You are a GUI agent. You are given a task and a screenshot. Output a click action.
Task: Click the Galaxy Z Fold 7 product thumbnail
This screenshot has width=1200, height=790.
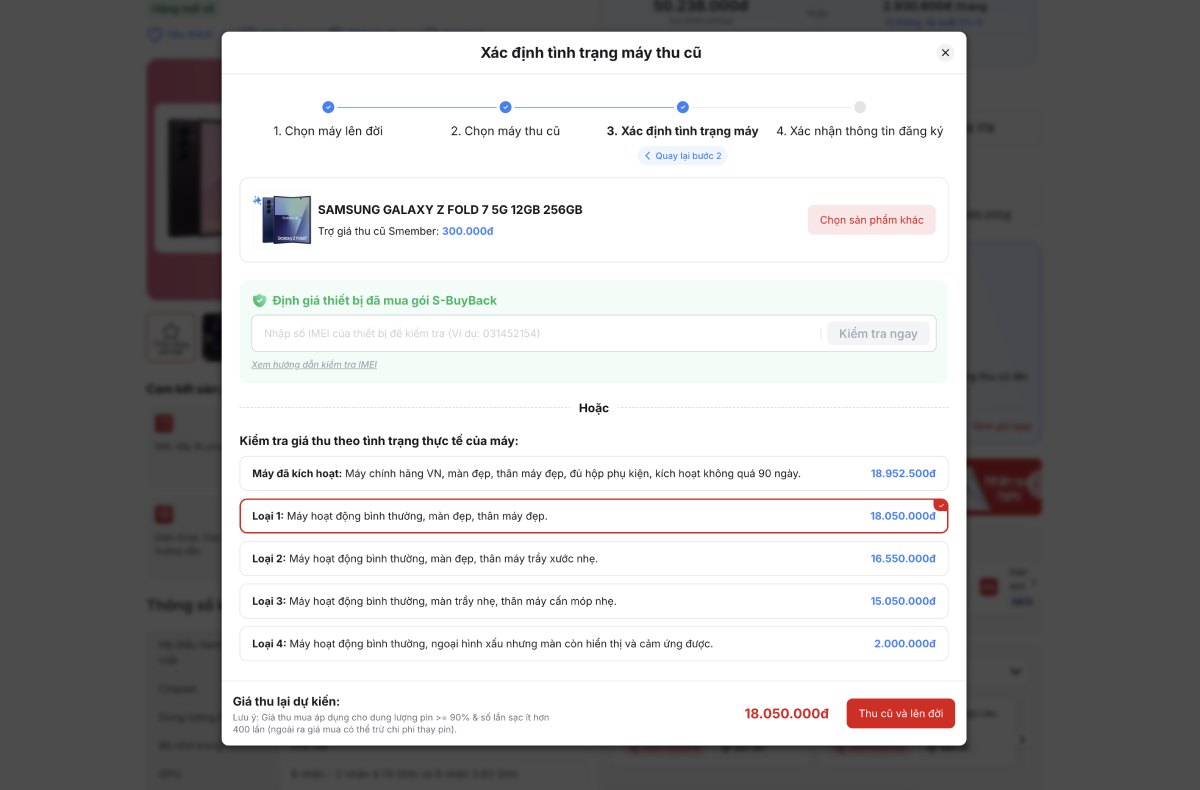286,220
